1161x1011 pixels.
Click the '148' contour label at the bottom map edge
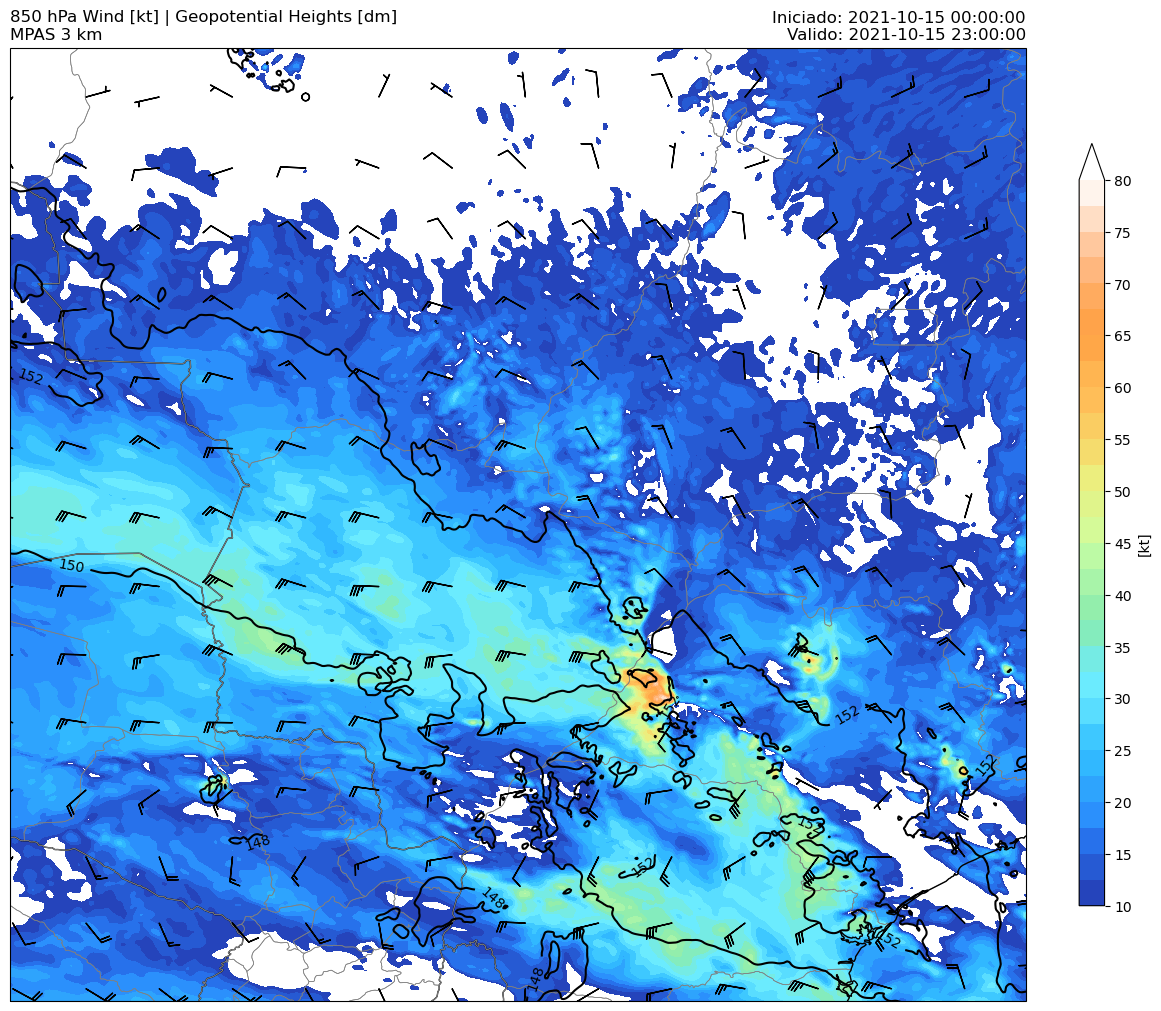pos(538,978)
